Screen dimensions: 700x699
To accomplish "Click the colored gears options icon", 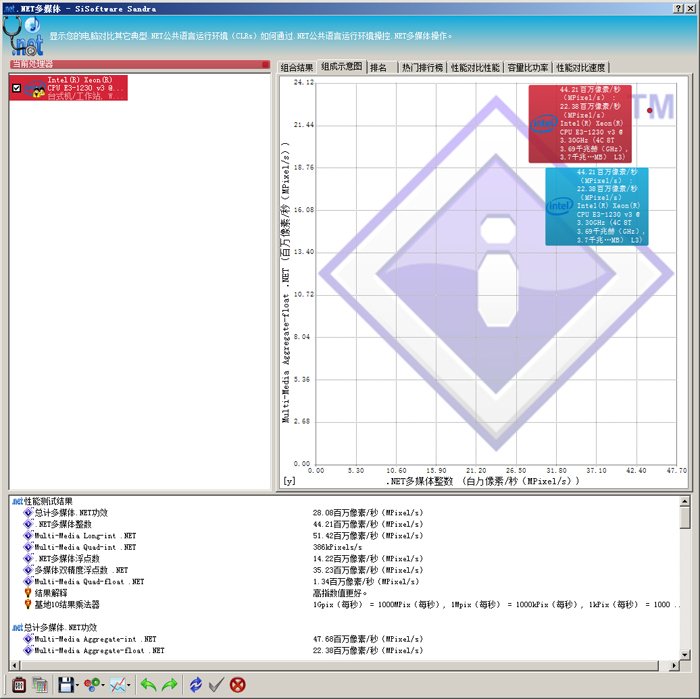I will pyautogui.click(x=92, y=684).
